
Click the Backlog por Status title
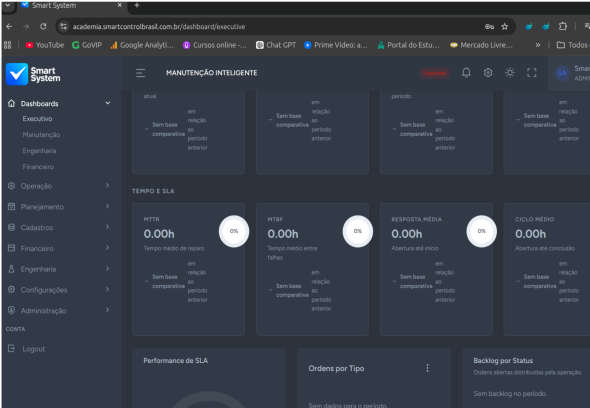(503, 361)
